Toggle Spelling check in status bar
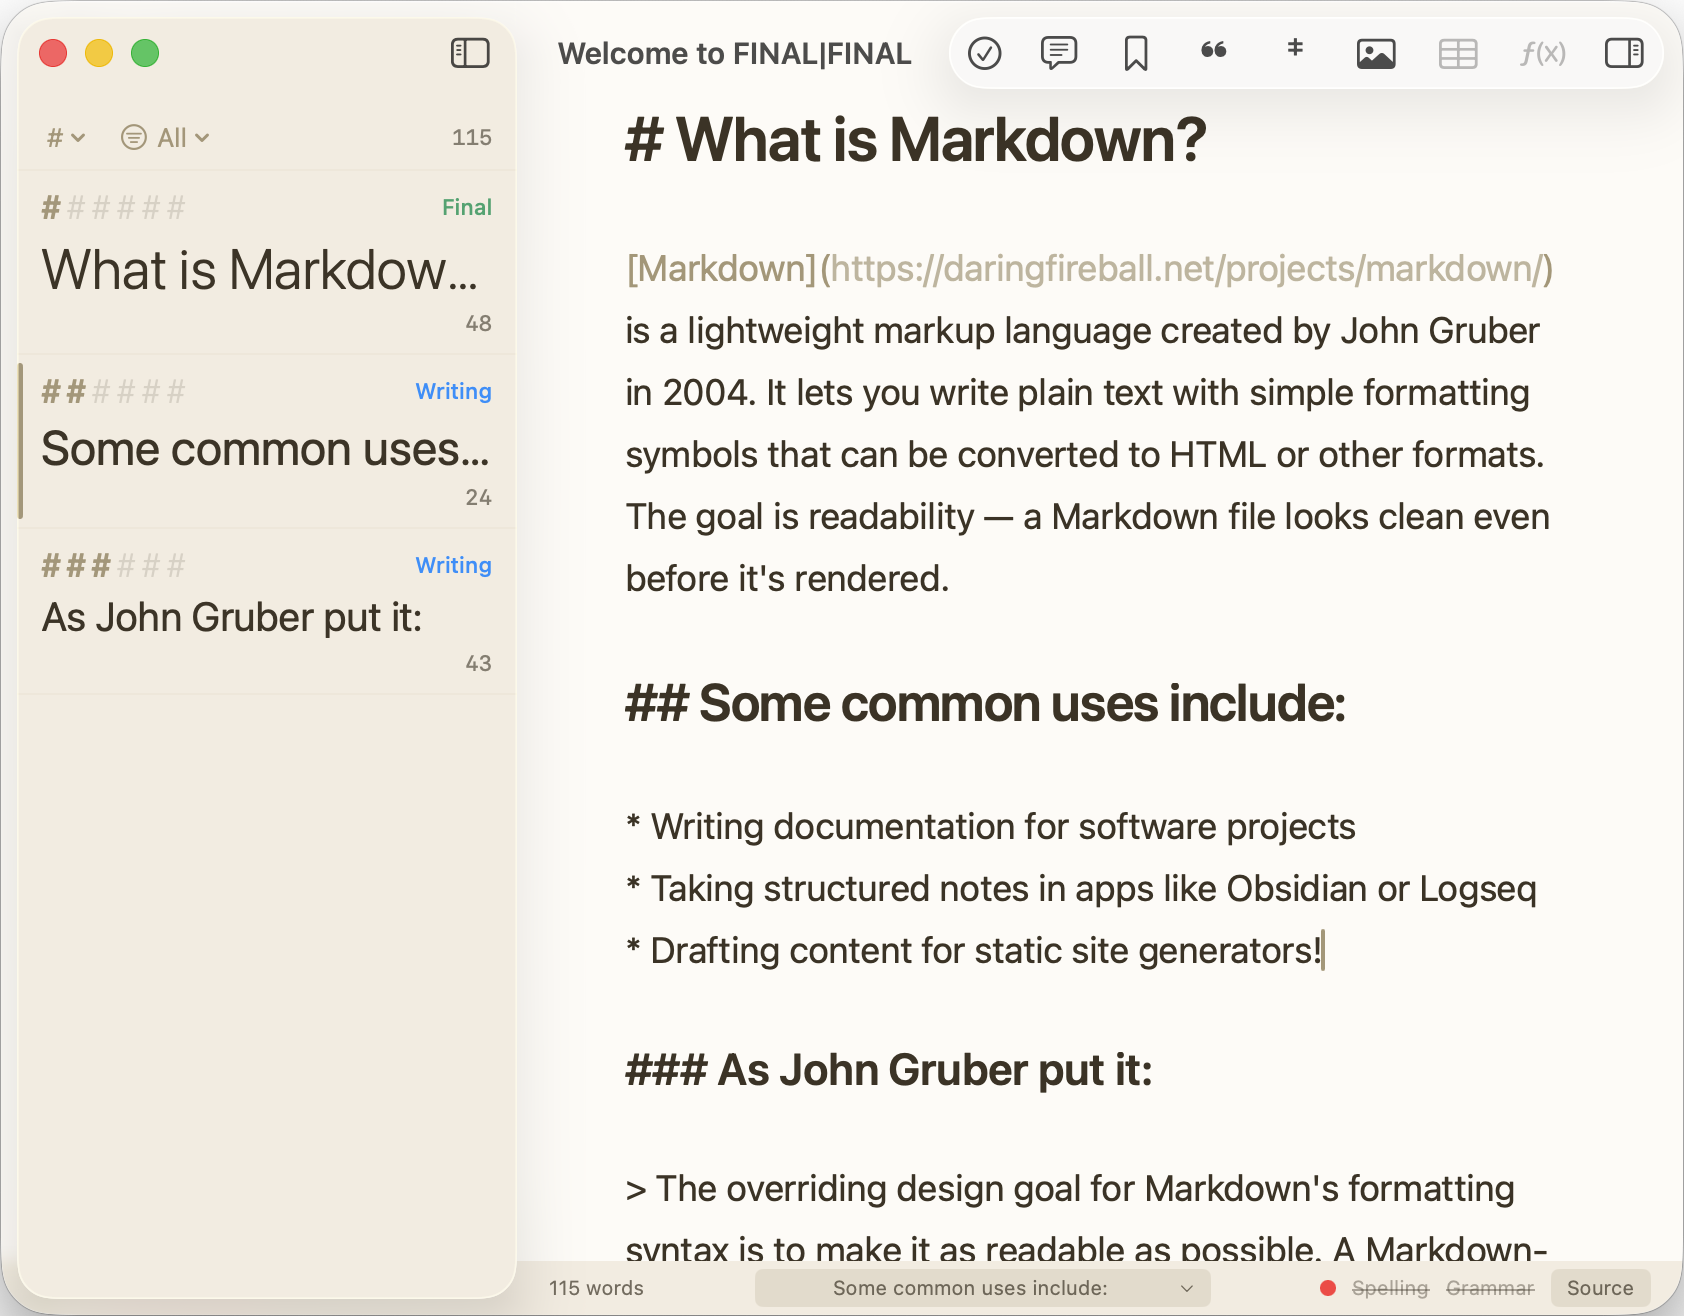 (1390, 1288)
